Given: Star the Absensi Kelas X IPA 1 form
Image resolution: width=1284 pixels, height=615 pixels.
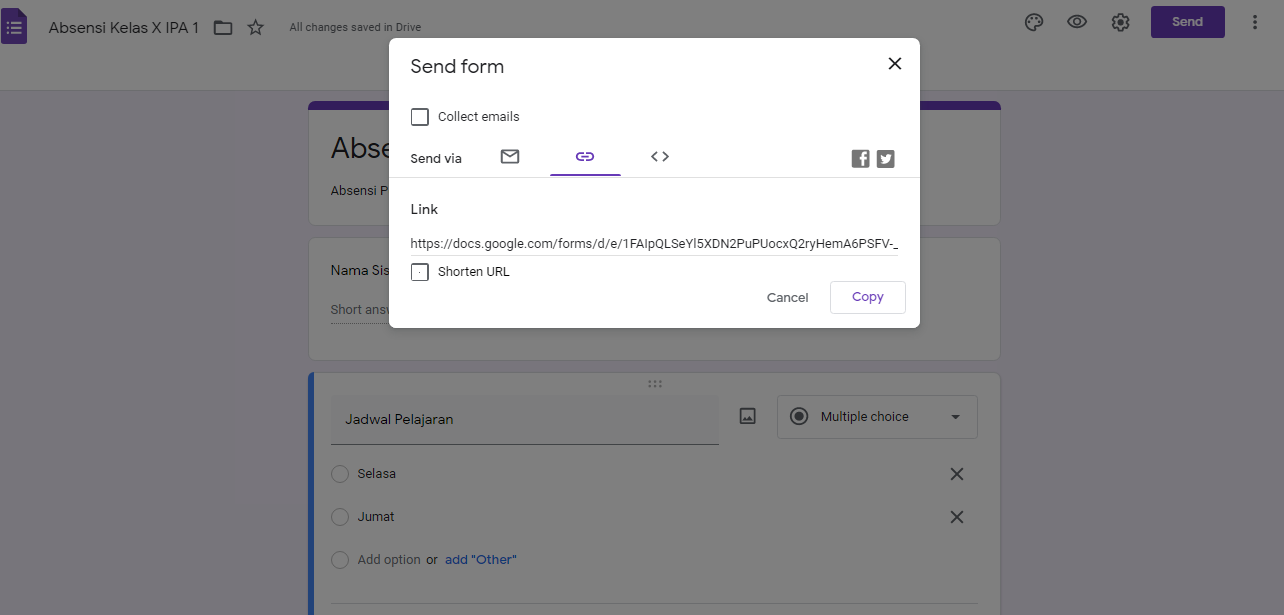Looking at the screenshot, I should coord(256,28).
